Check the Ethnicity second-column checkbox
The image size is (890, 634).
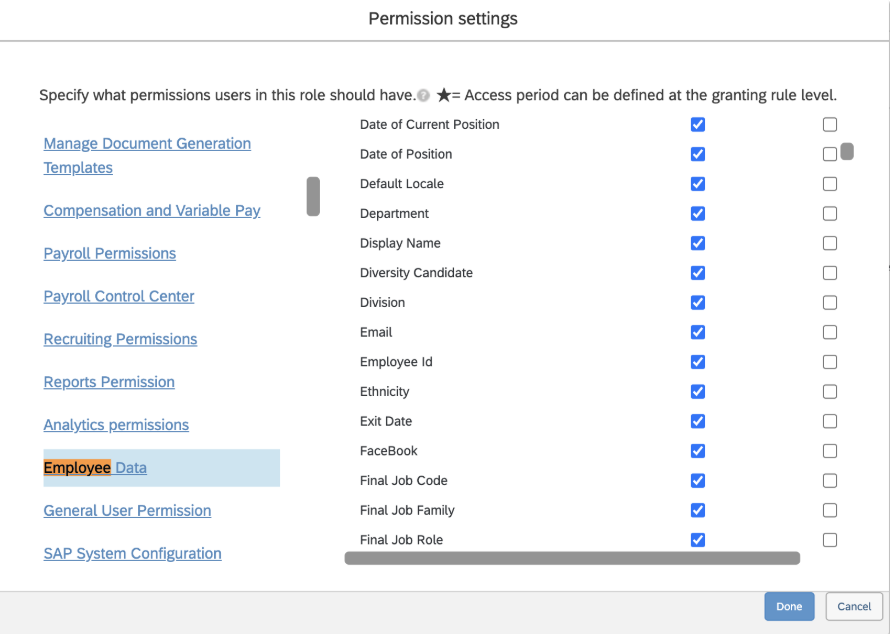pos(830,391)
